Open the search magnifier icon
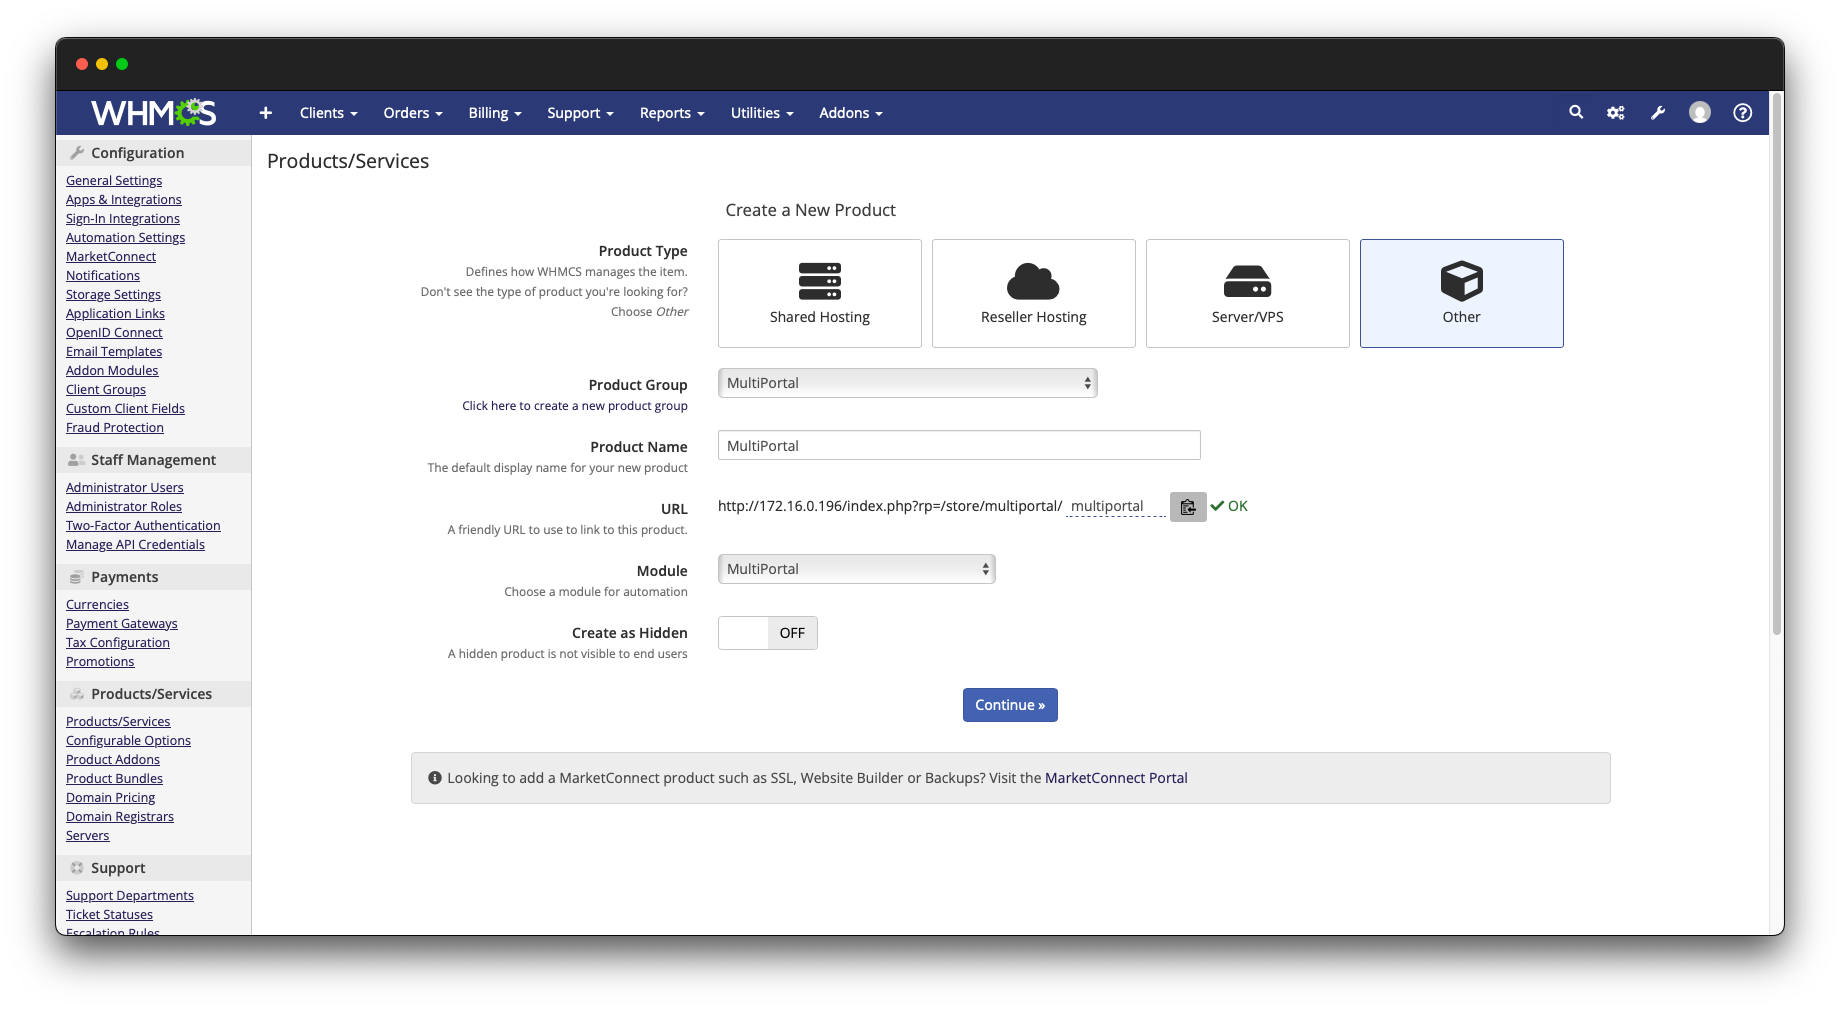Screen dimensions: 1840x1009 pos(1576,113)
